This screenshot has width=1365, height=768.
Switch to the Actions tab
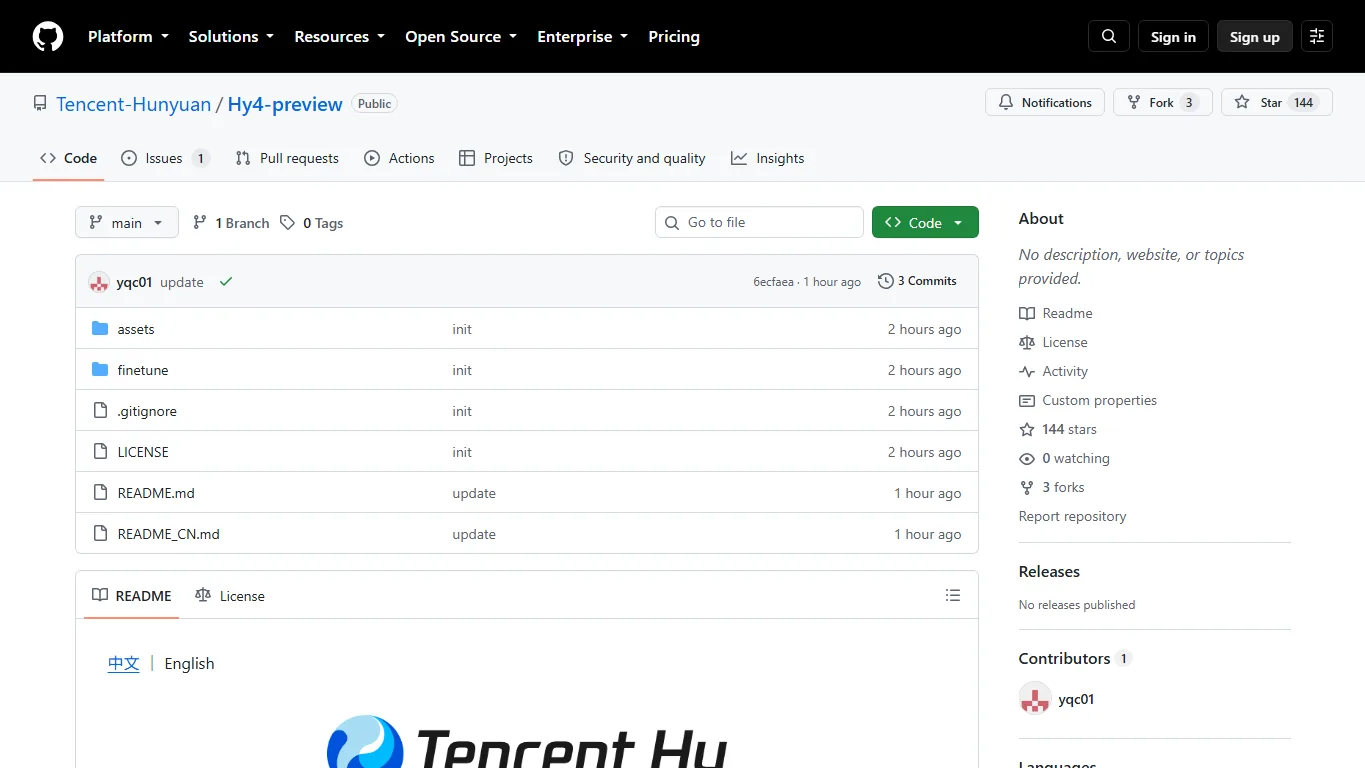tap(399, 158)
